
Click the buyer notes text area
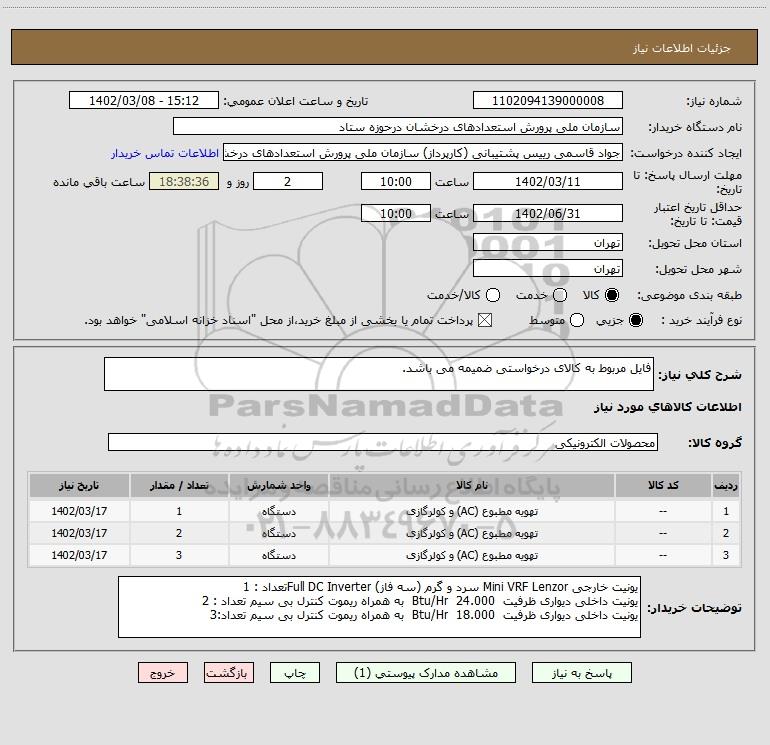(379, 607)
